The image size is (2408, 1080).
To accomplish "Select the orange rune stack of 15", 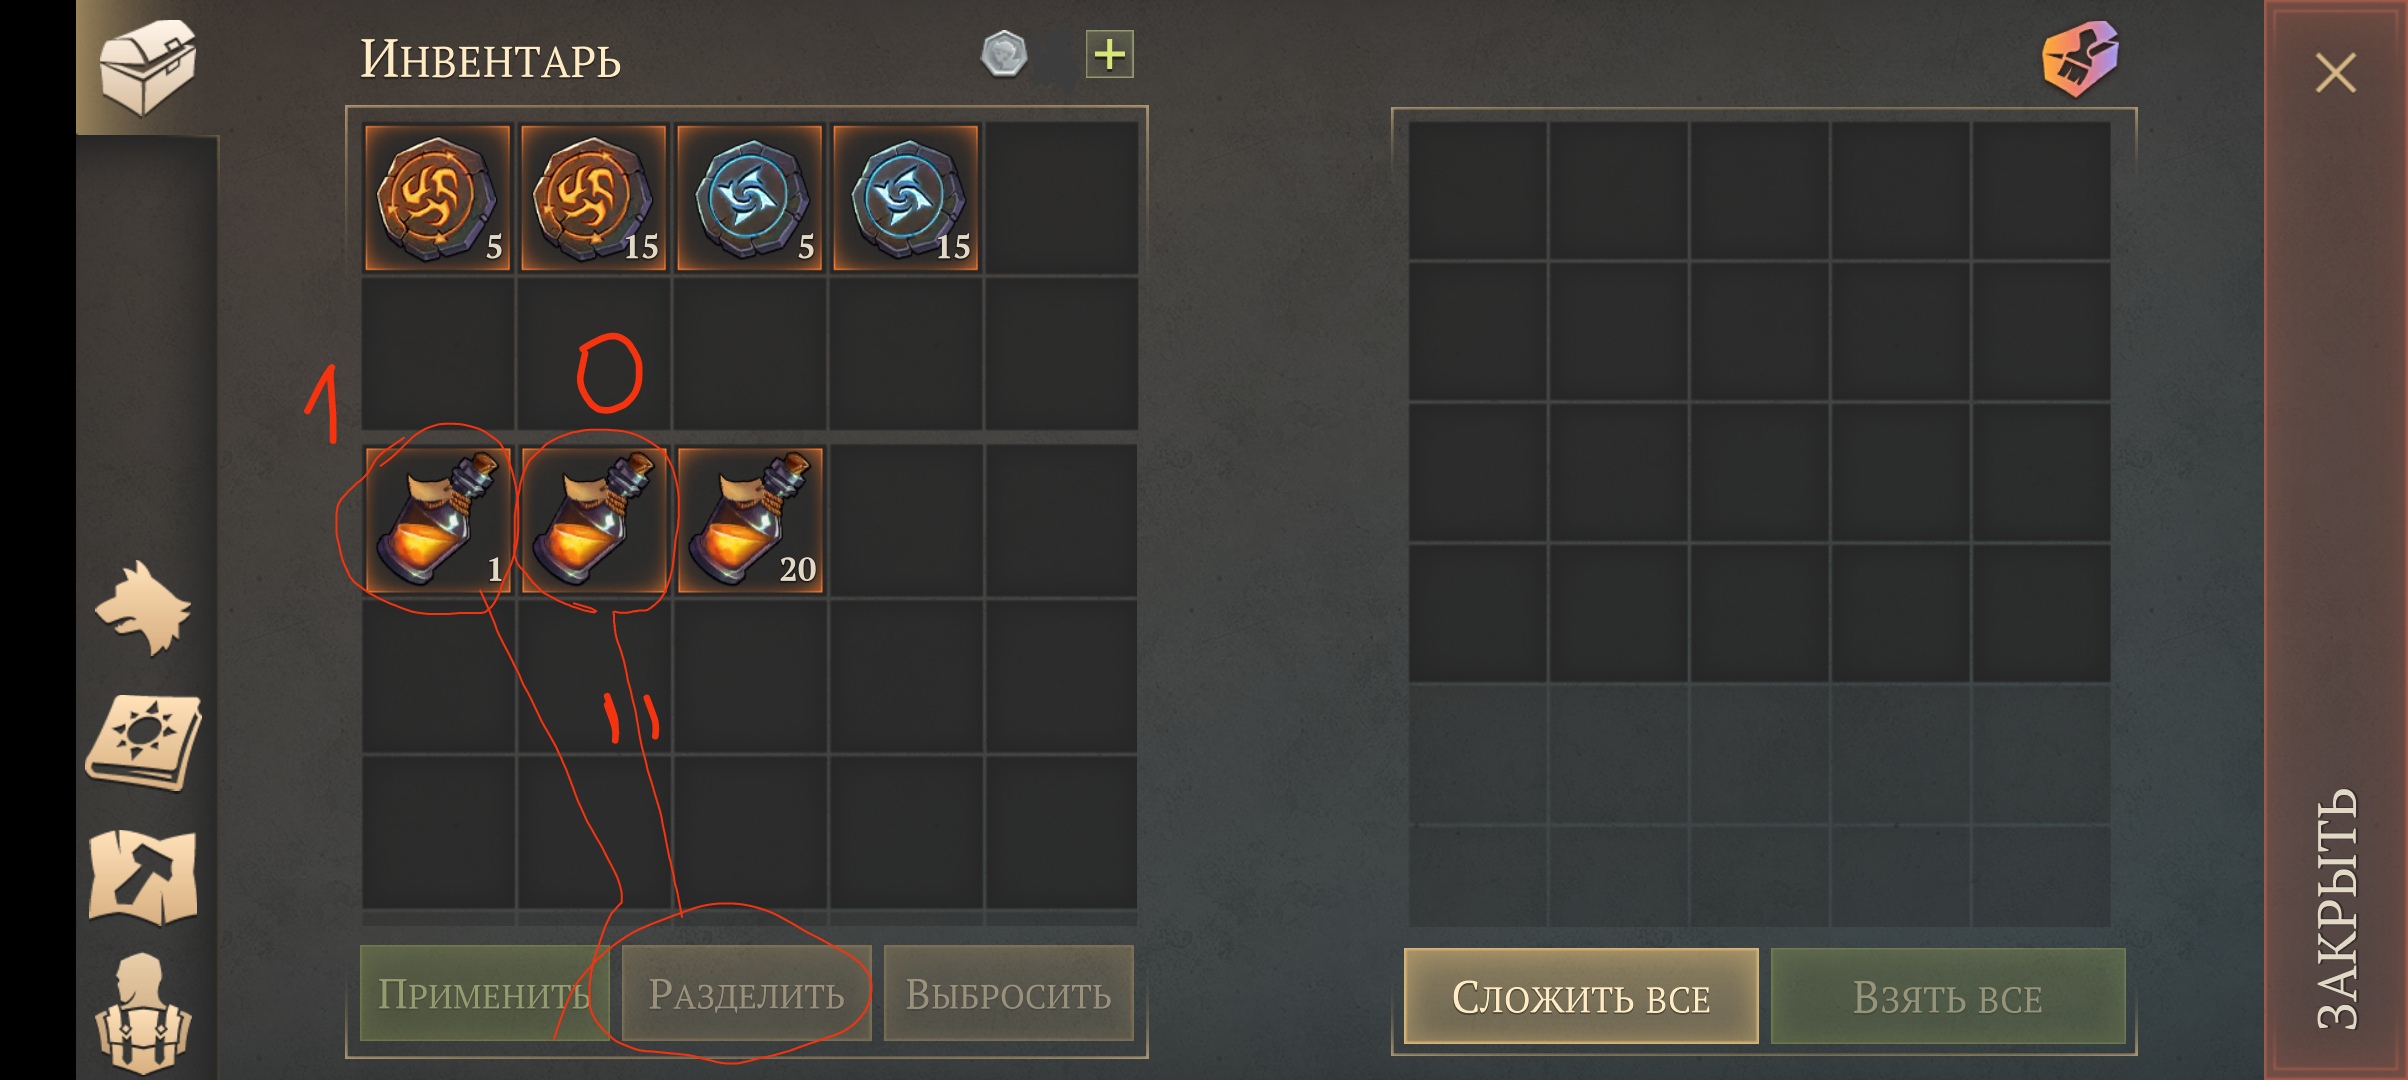I will (593, 198).
